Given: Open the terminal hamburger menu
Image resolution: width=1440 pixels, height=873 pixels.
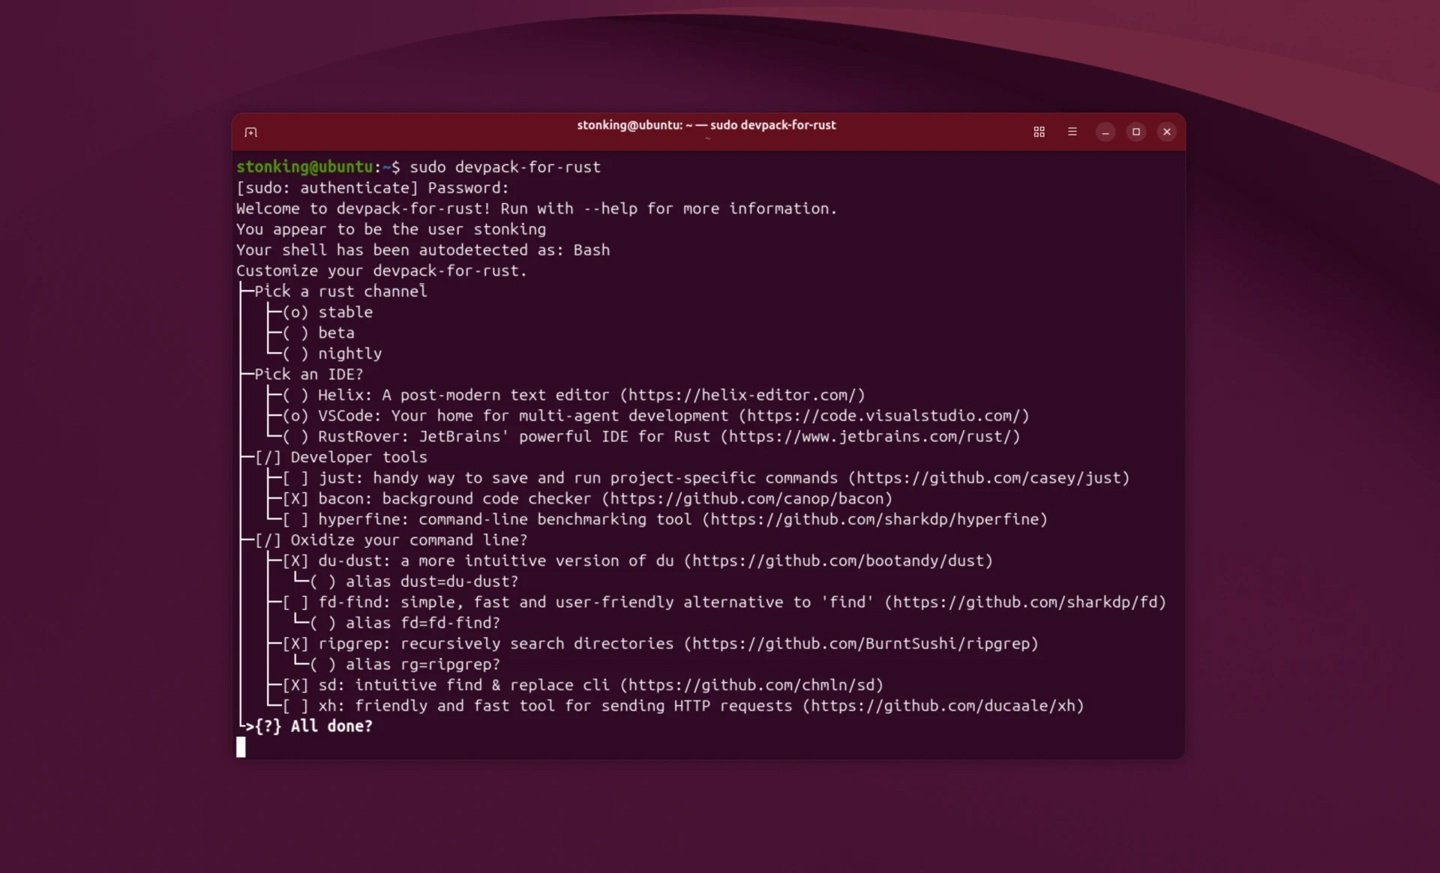Looking at the screenshot, I should (x=1072, y=132).
